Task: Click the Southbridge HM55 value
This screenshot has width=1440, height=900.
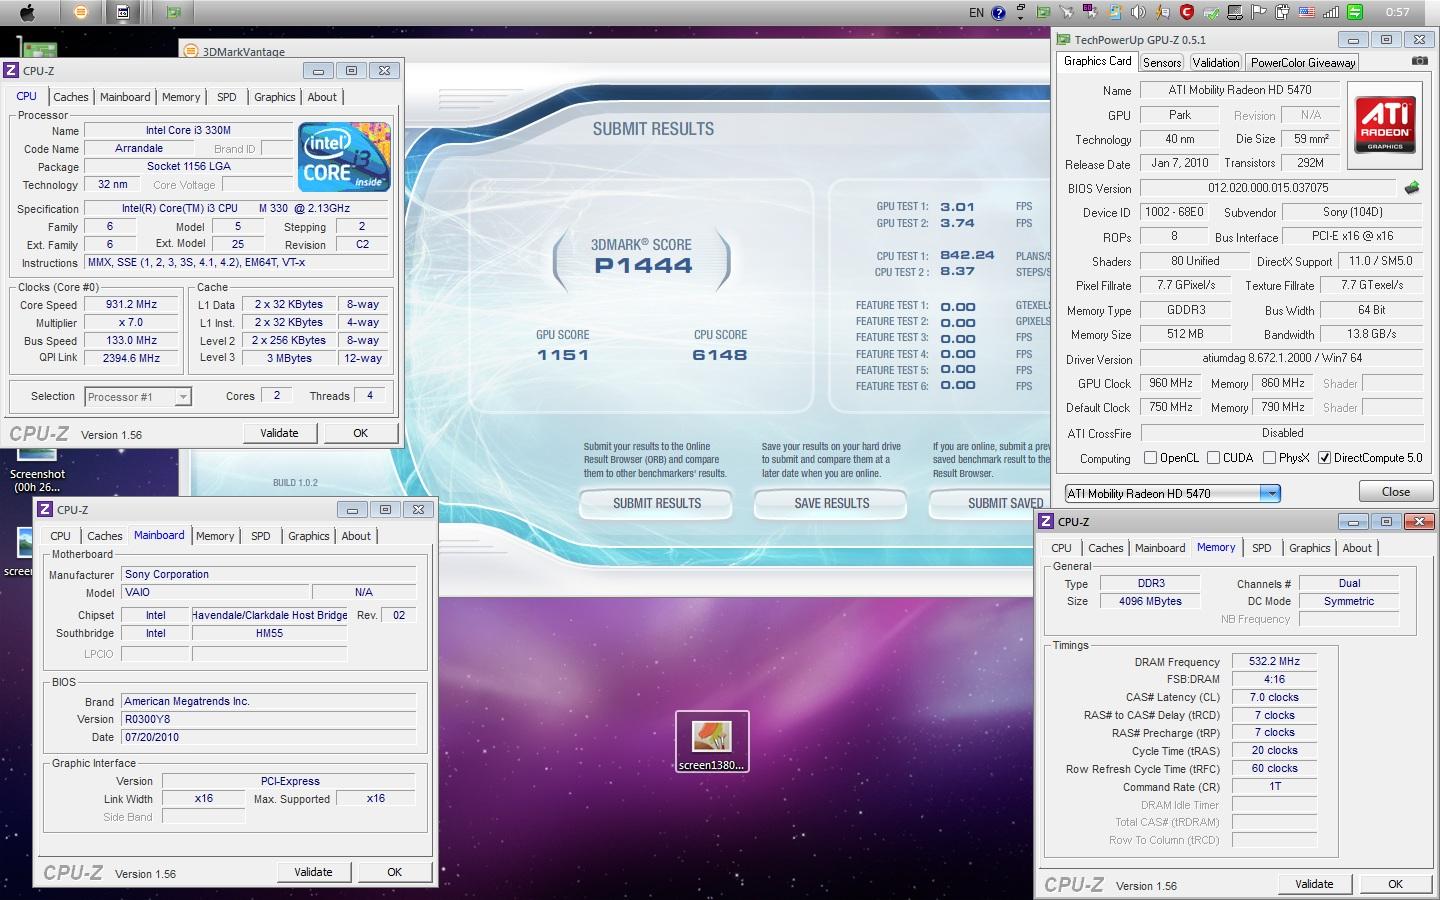Action: [x=269, y=633]
